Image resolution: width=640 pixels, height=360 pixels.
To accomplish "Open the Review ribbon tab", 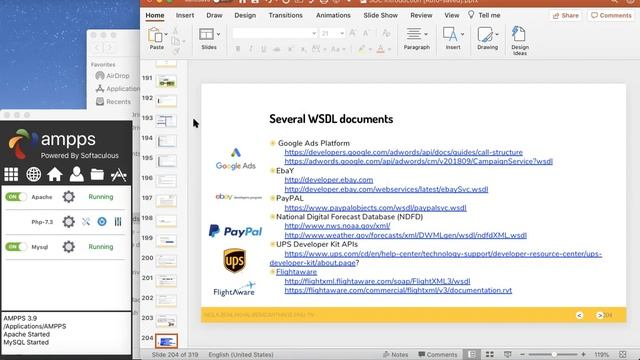I will [x=421, y=15].
